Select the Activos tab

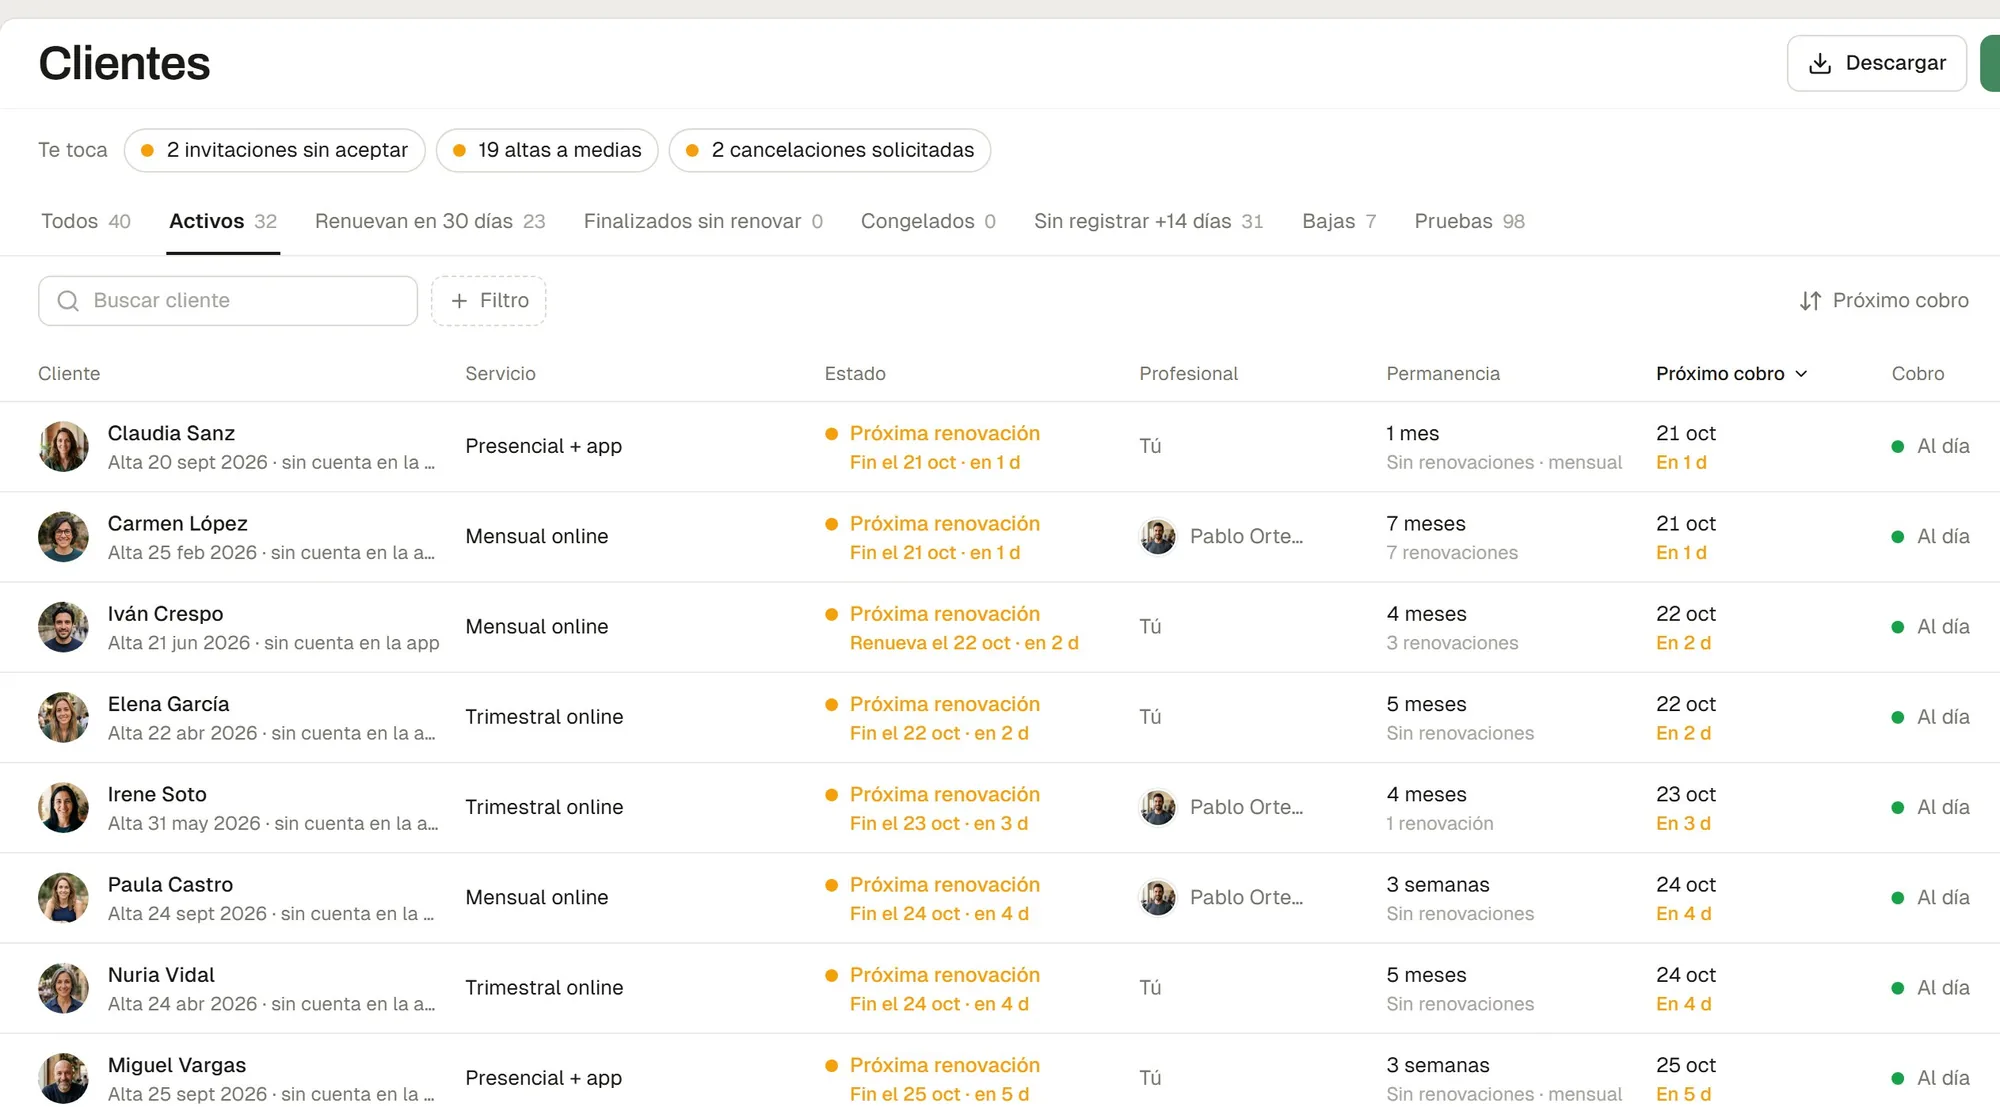[x=223, y=221]
